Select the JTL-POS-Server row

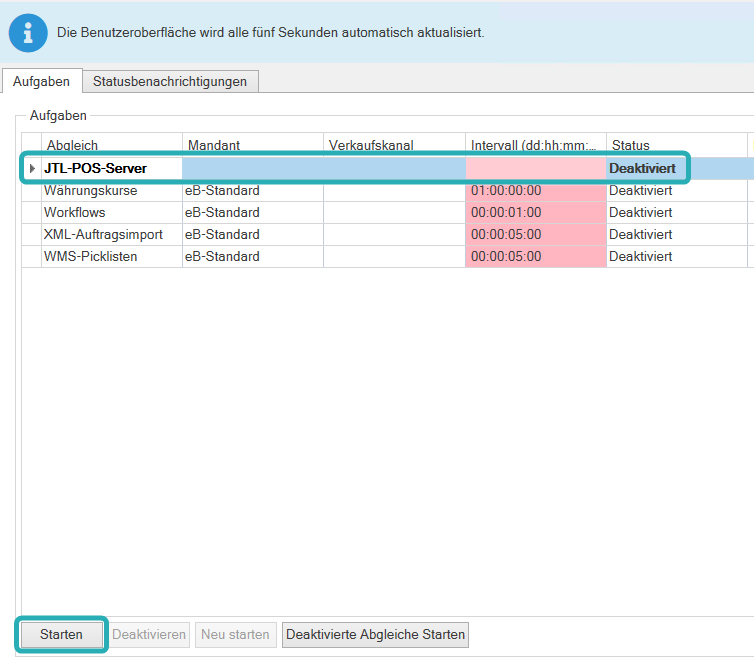click(x=388, y=168)
